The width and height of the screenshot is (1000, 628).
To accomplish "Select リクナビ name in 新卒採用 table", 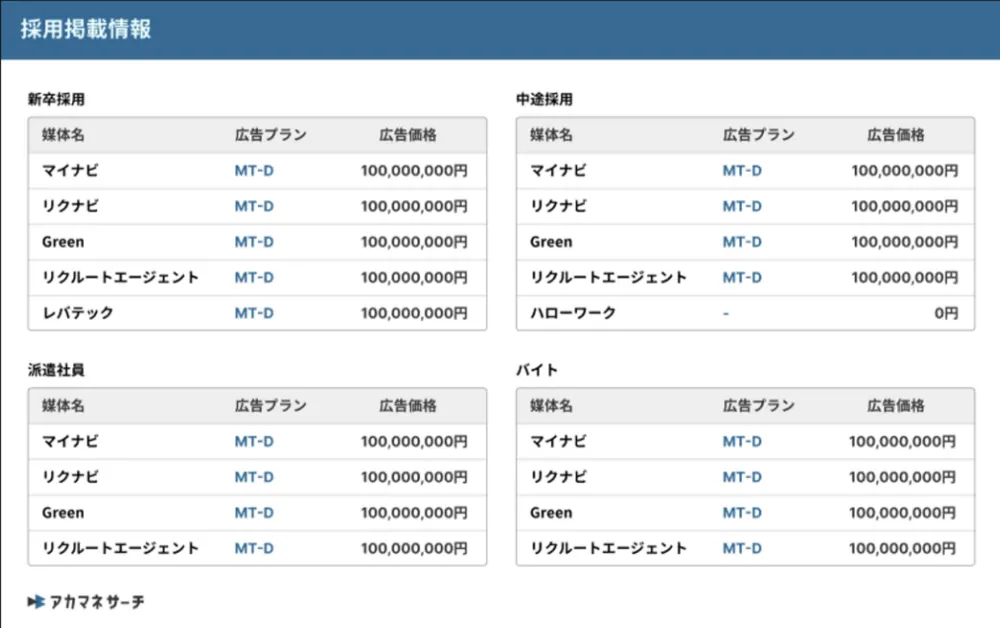I will click(x=70, y=207).
